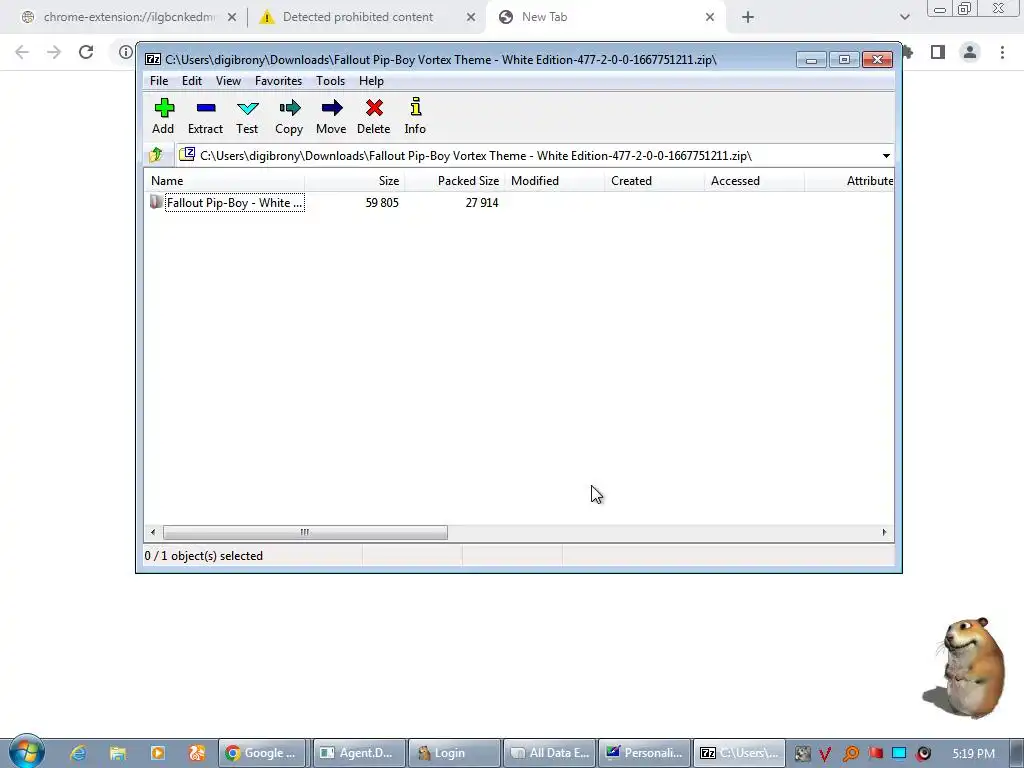
Task: Click the scrollbar left arrow
Action: 153,532
